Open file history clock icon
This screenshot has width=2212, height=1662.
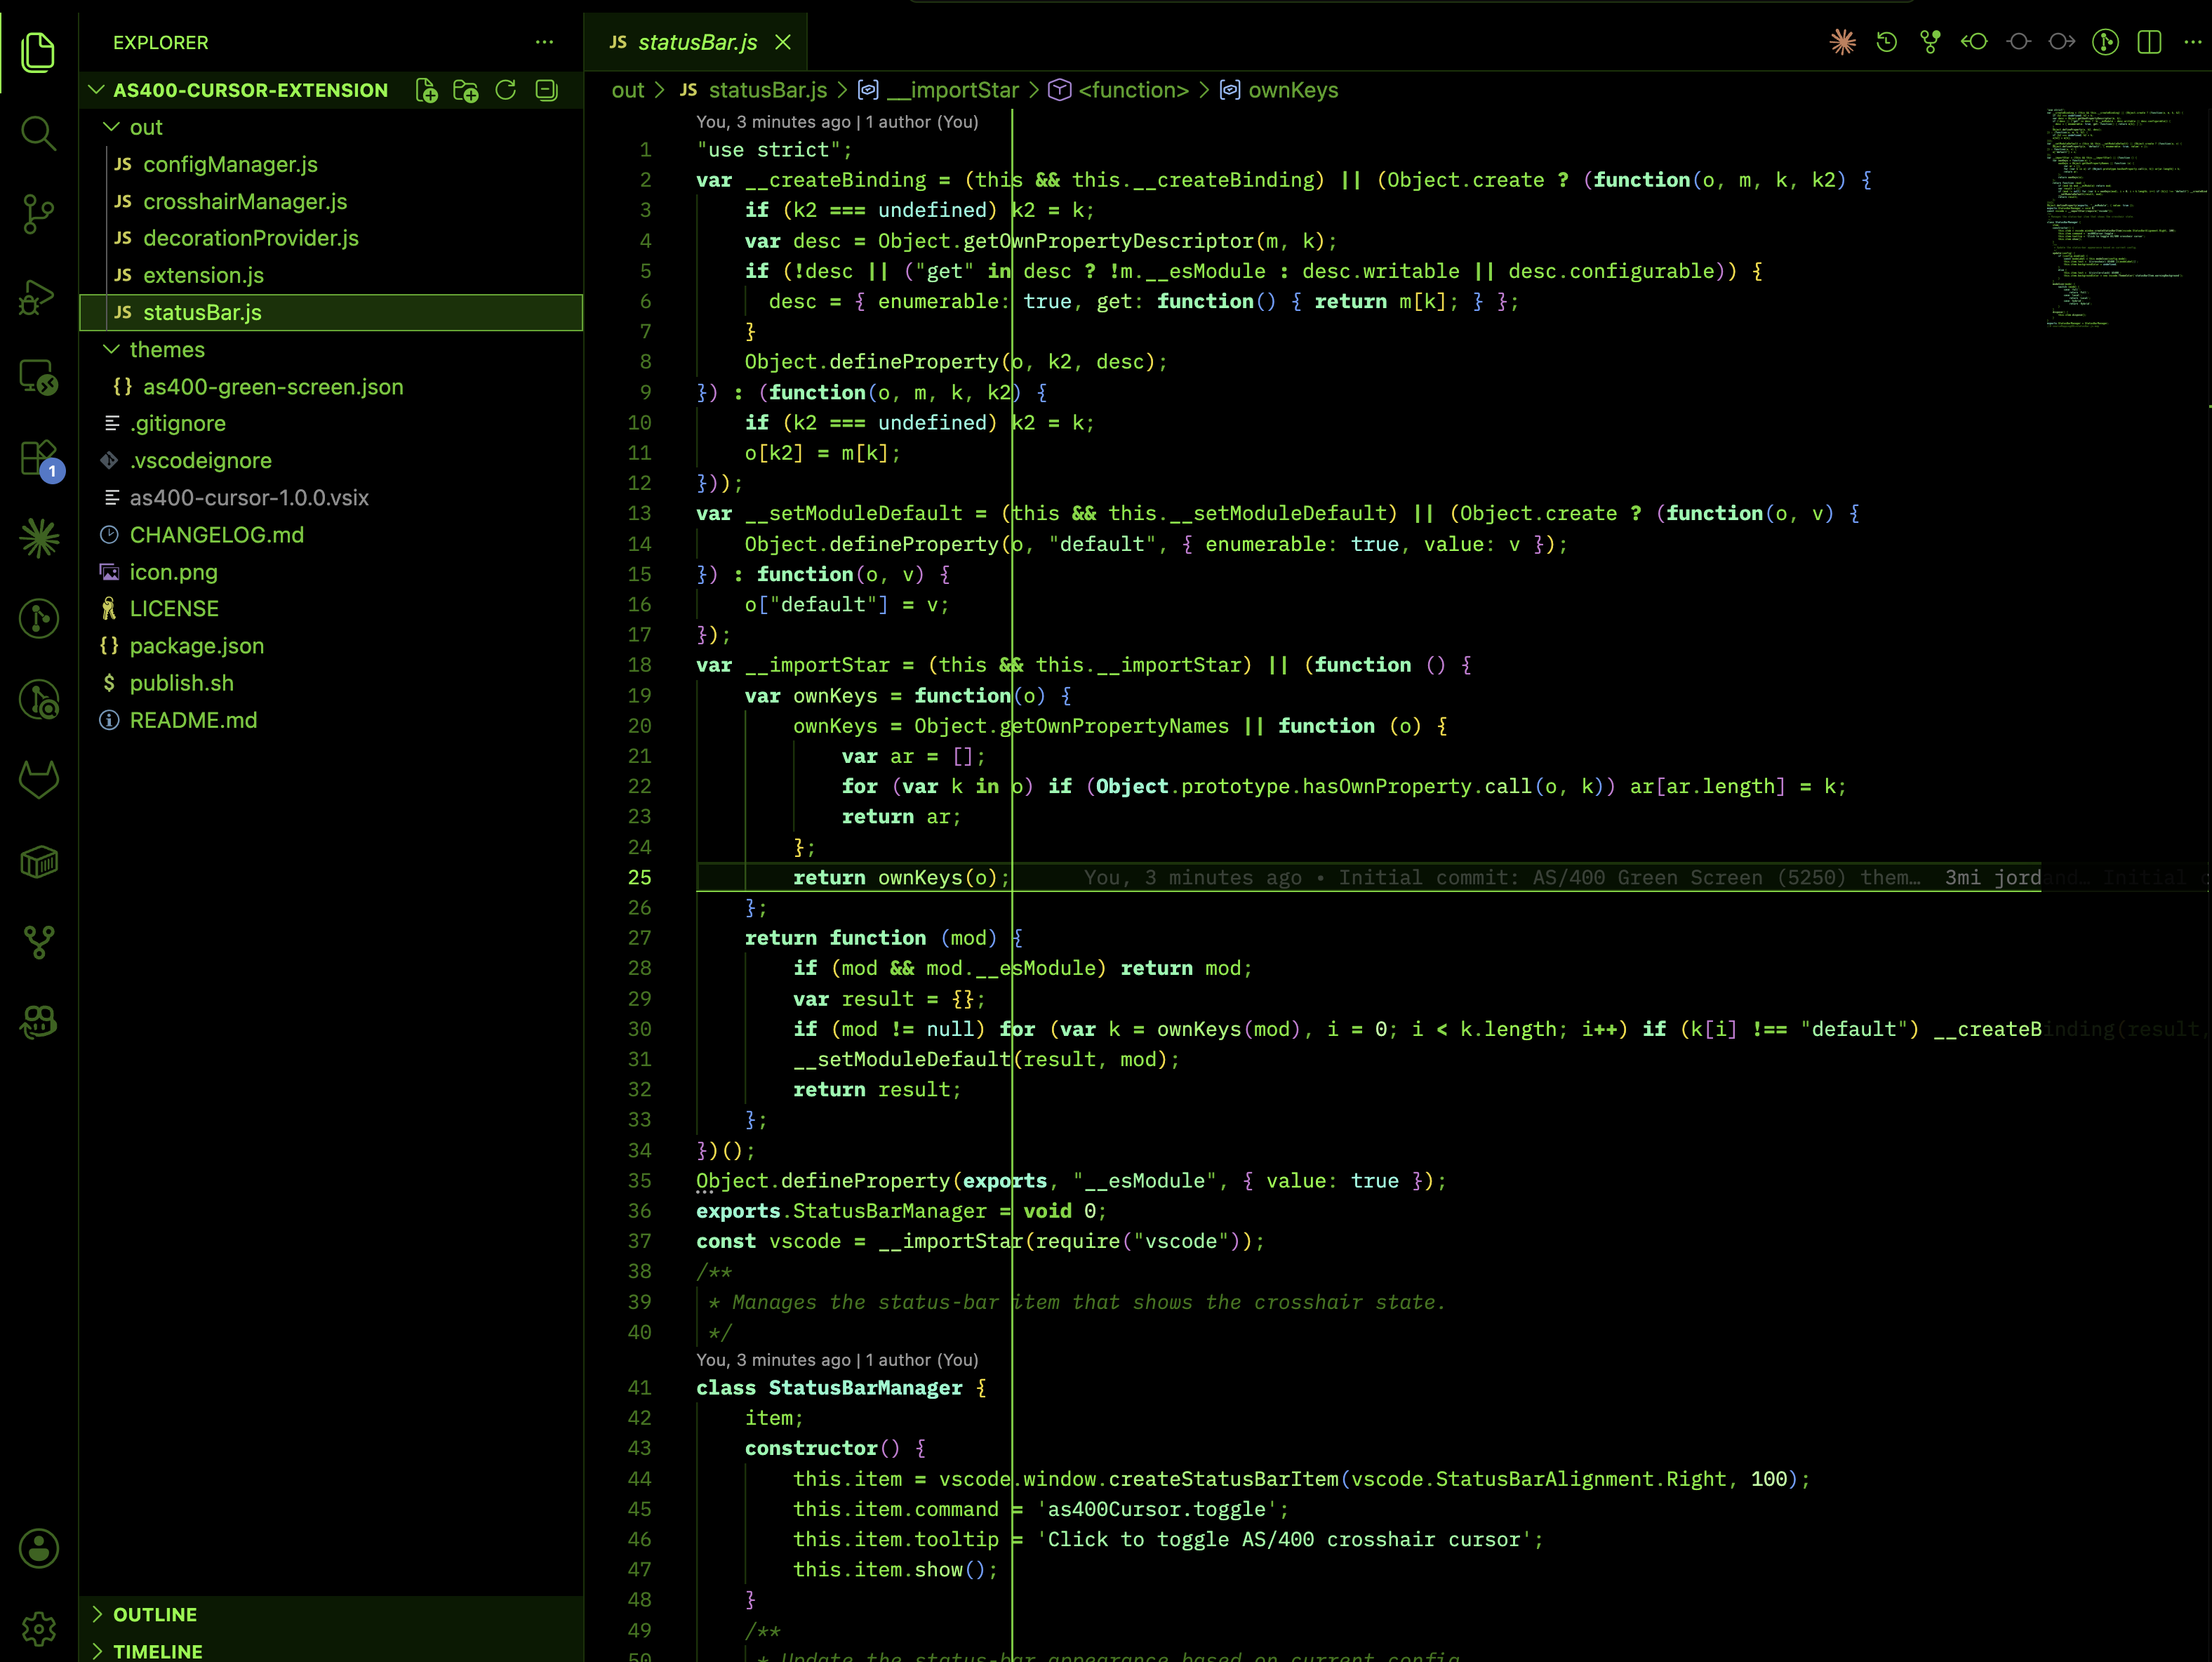pos(1886,42)
